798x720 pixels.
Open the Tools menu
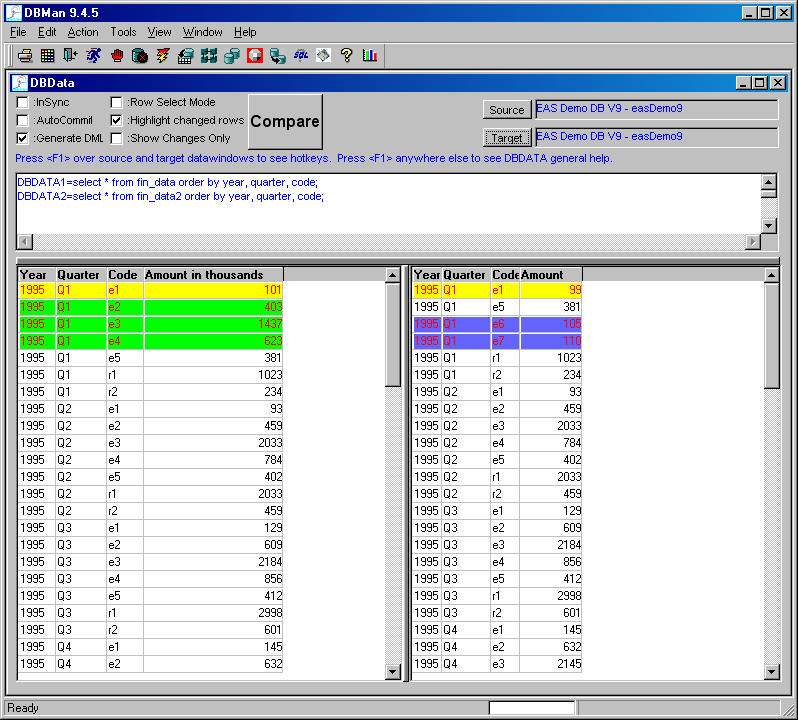tap(123, 32)
